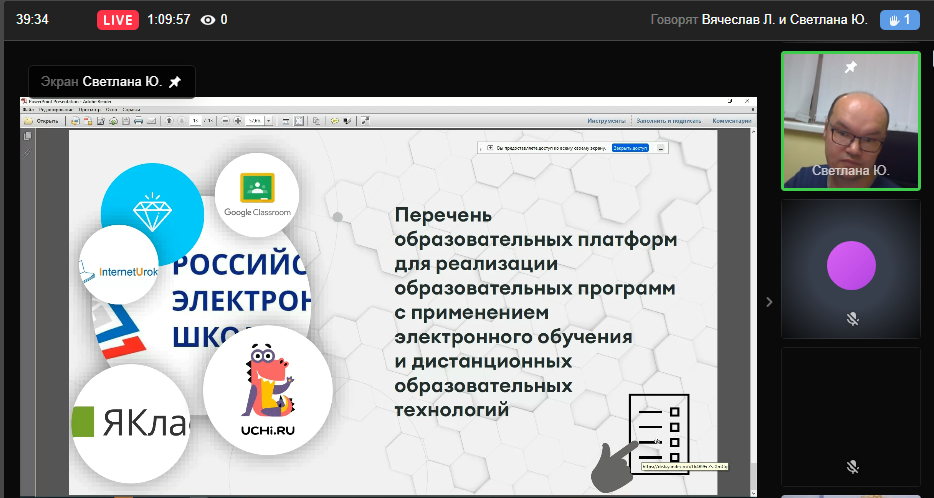Click the viewers eye icon

[x=207, y=20]
